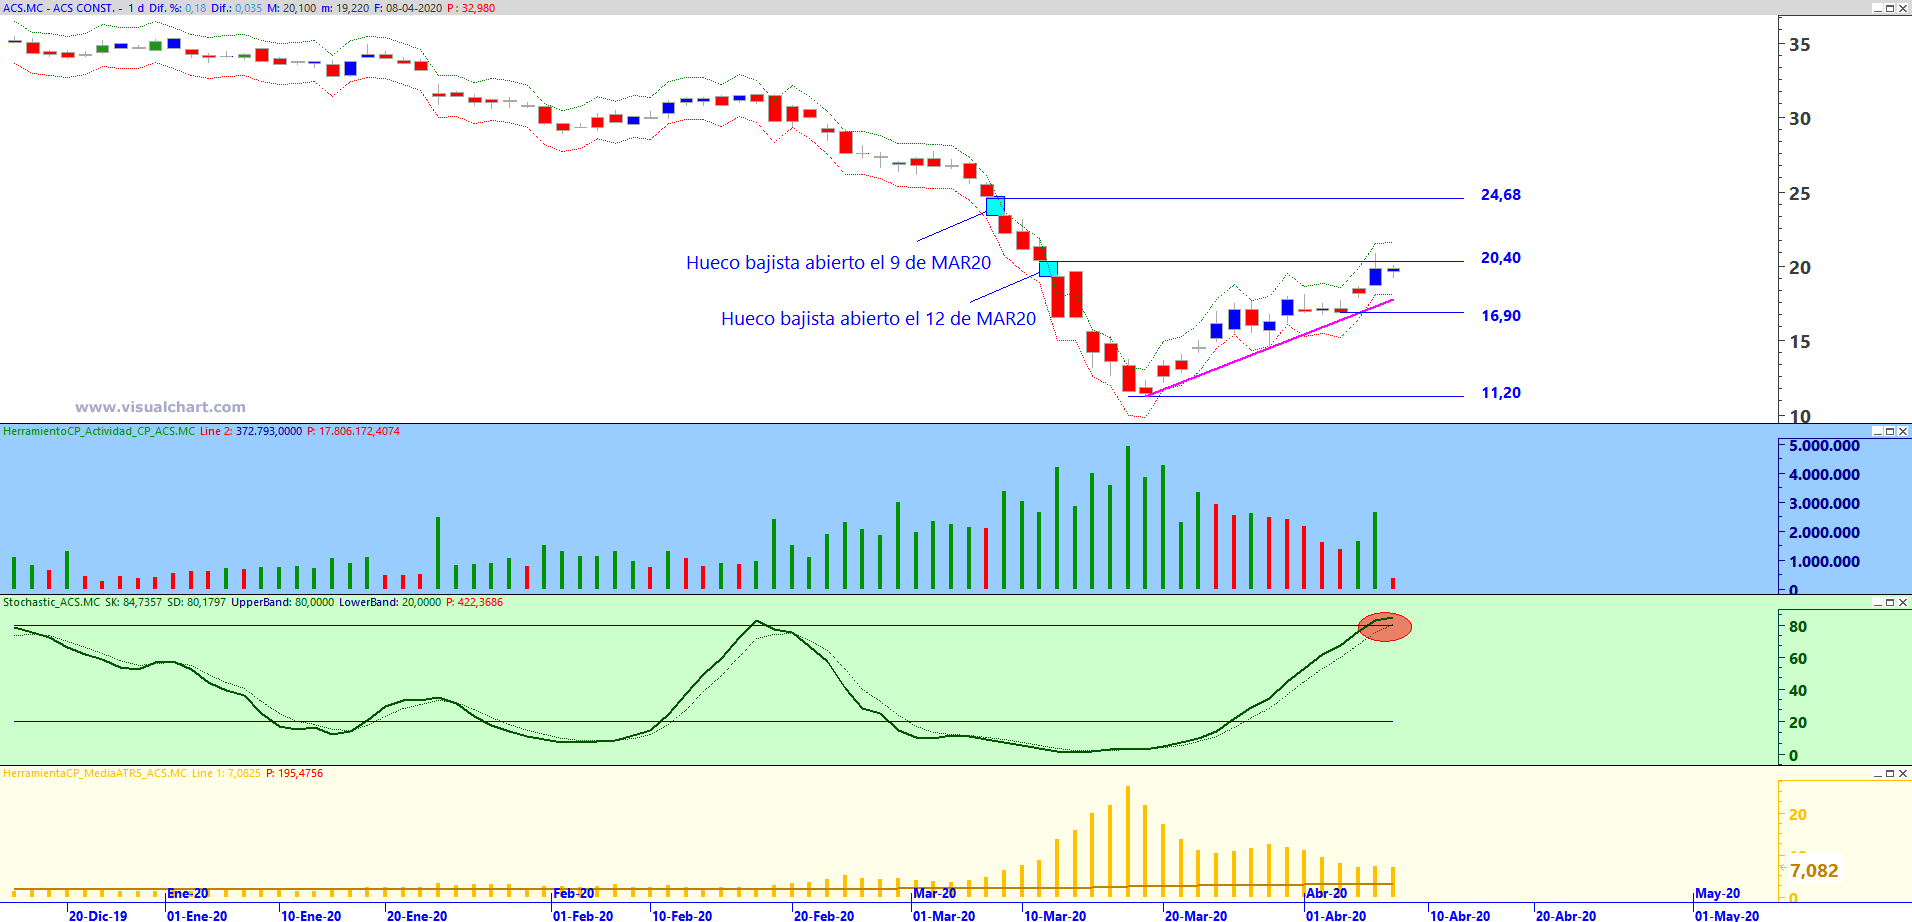Click the 'Stochastic_ACS.MC' indicator title
Viewport: 1912px width, 922px height.
(x=51, y=602)
